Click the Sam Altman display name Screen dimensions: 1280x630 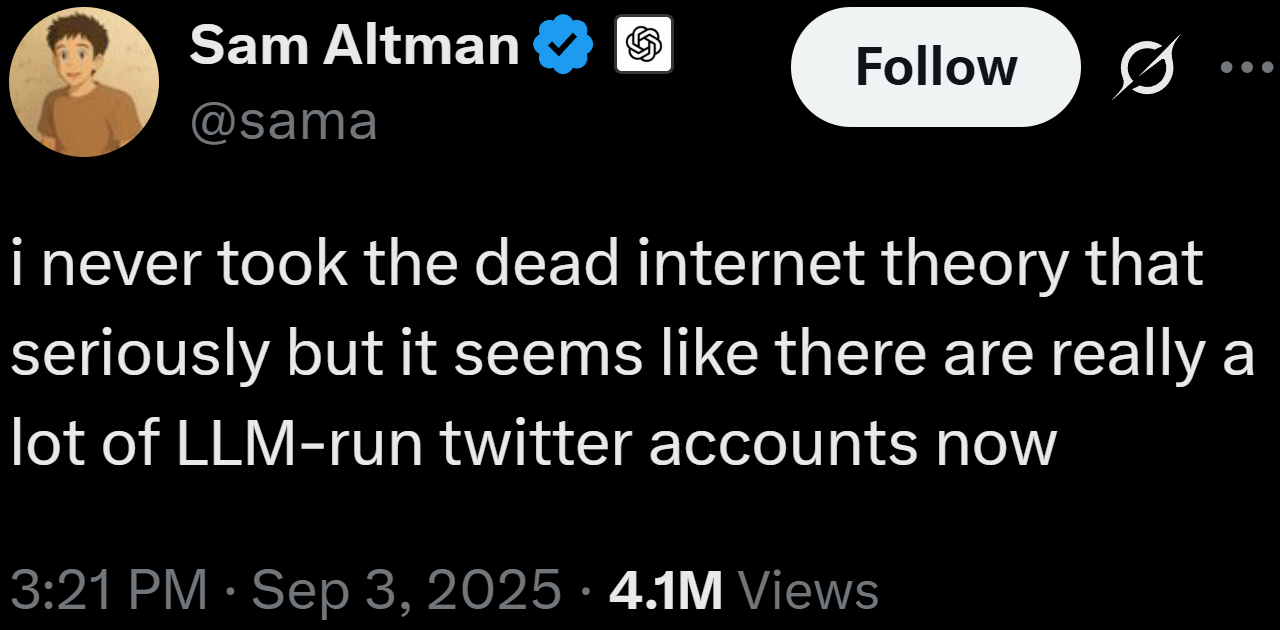click(x=354, y=46)
